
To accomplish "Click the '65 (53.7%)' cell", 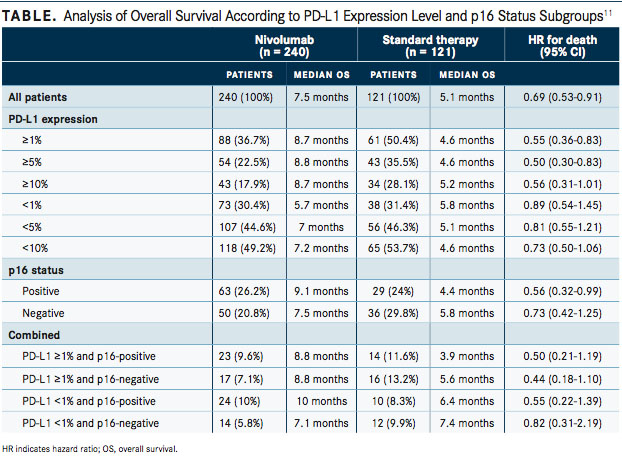I will point(393,248).
